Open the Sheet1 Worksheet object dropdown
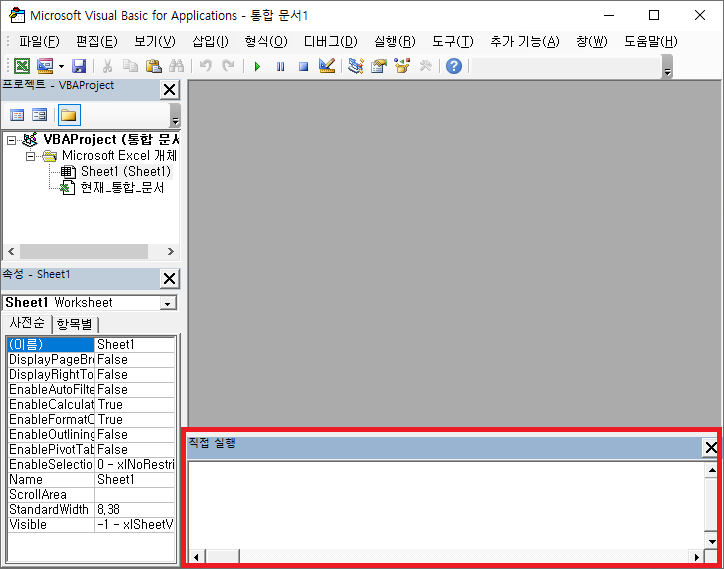The image size is (724, 569). coord(168,303)
